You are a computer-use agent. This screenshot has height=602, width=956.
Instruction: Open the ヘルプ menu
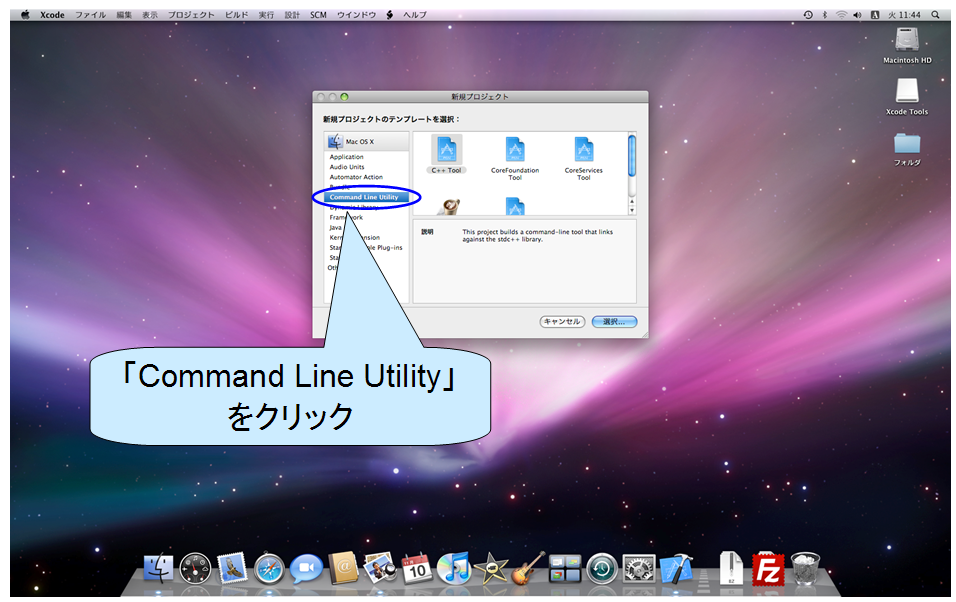click(x=415, y=15)
